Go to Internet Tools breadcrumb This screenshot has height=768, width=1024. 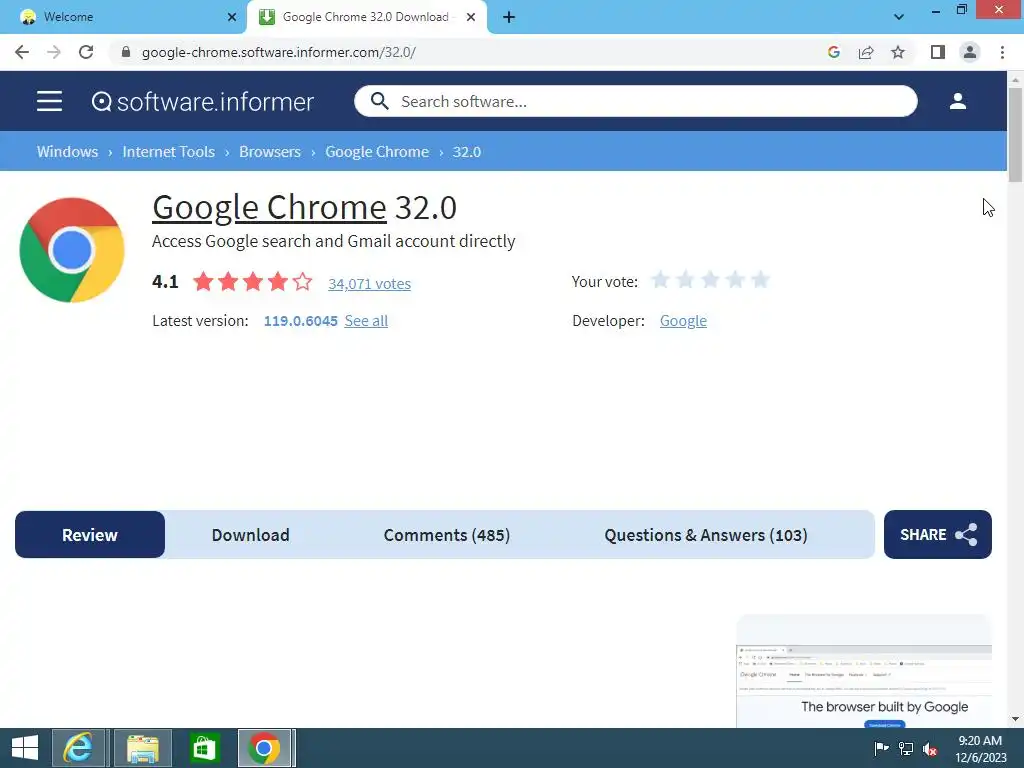point(168,152)
